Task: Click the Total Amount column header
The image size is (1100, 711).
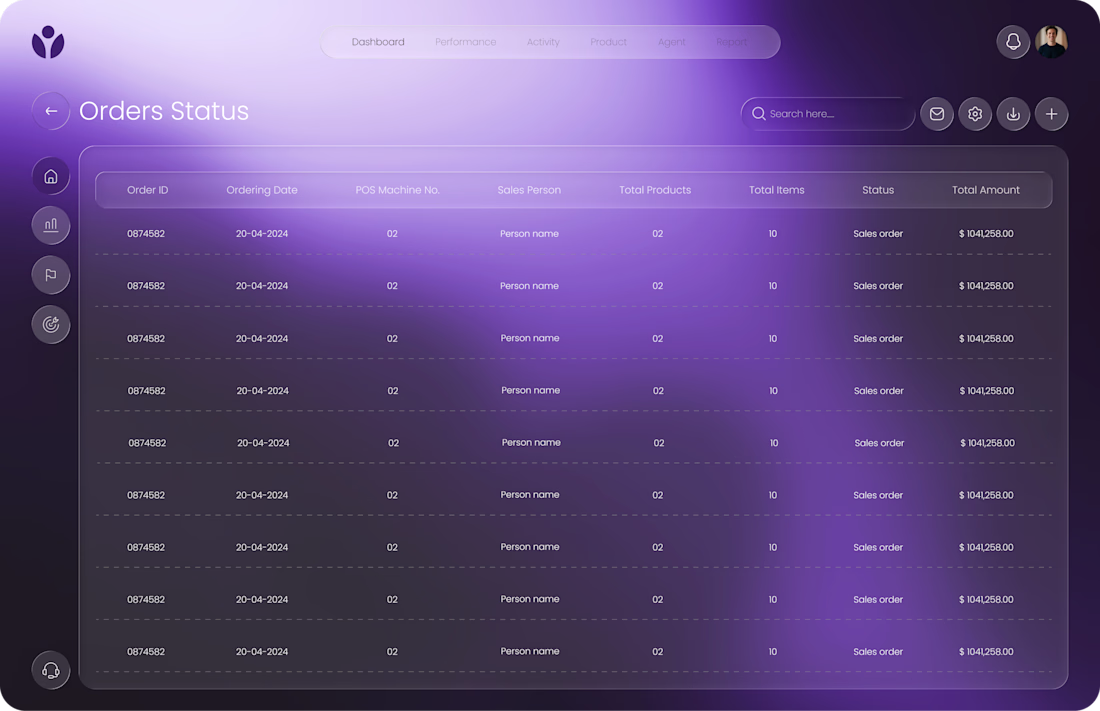Action: coord(986,190)
